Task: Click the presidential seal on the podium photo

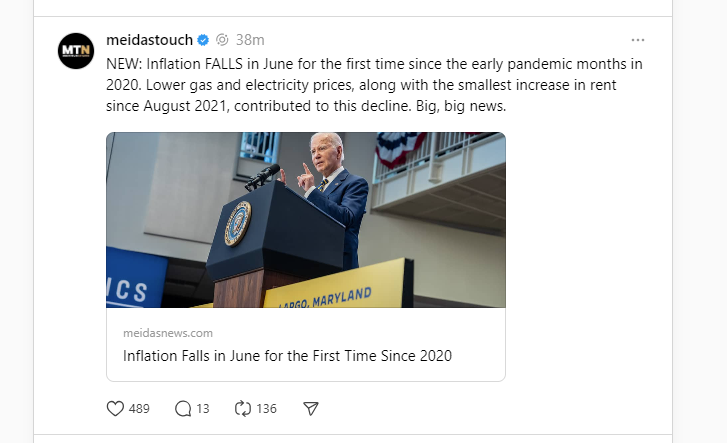Action: point(238,223)
